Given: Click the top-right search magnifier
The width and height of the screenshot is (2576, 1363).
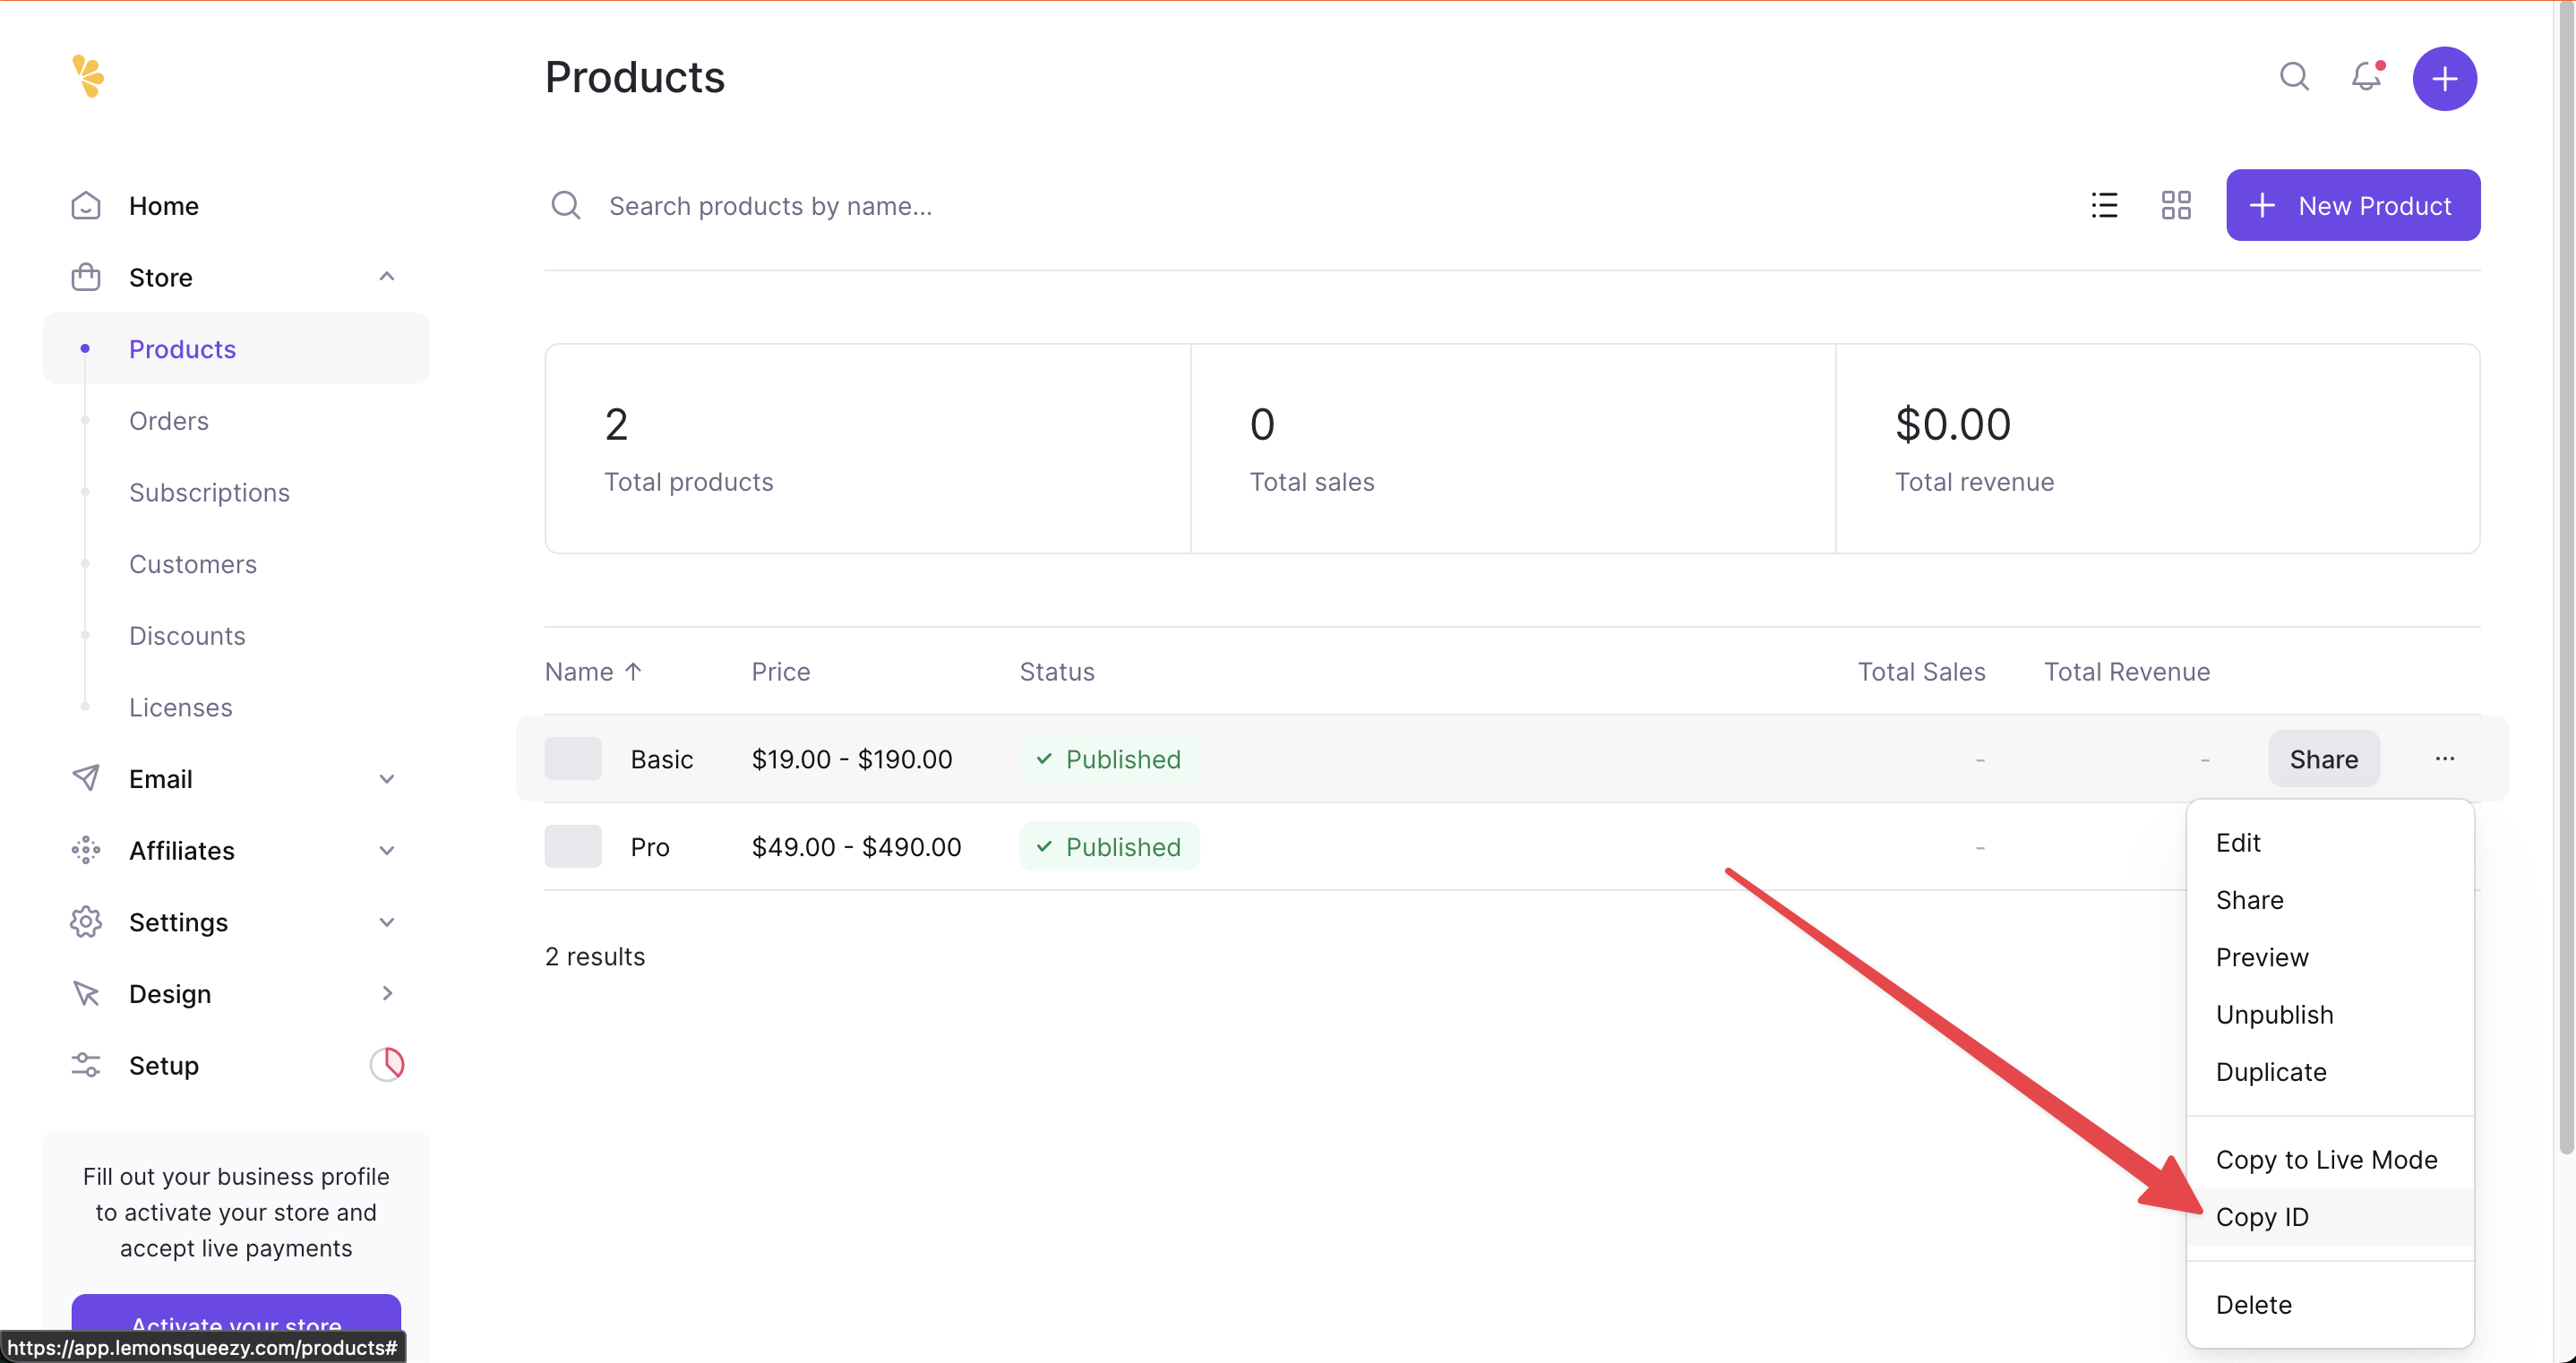Looking at the screenshot, I should (2294, 77).
